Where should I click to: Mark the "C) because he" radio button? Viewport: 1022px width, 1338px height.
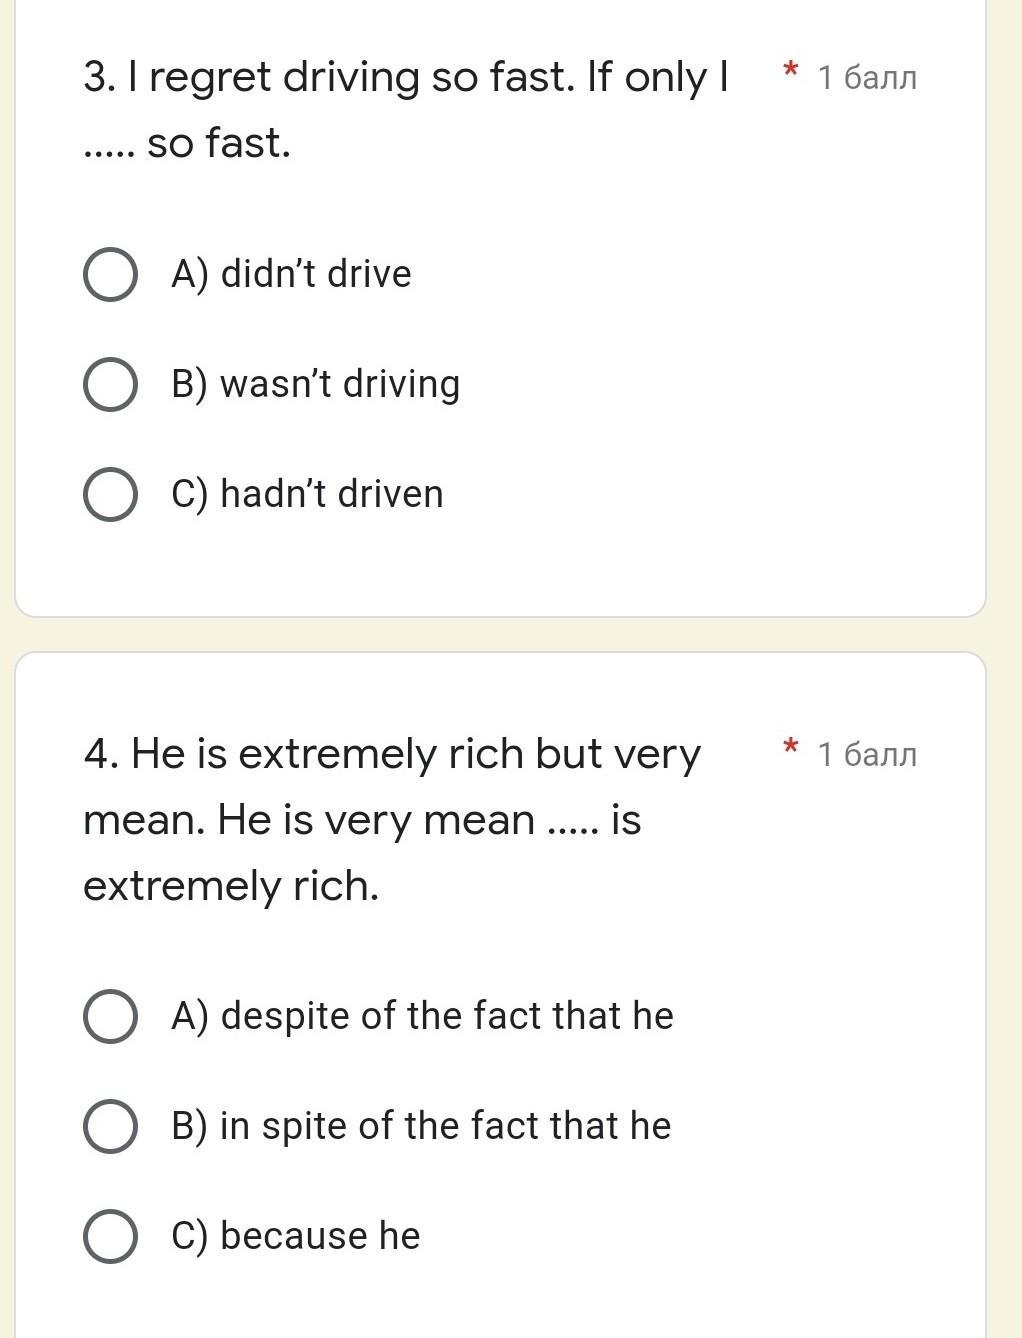pyautogui.click(x=110, y=1237)
